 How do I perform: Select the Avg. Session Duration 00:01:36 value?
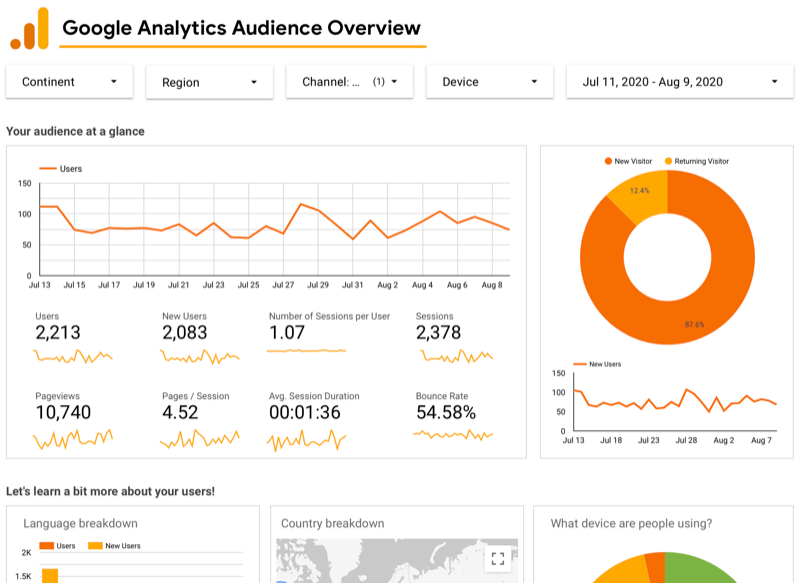305,412
